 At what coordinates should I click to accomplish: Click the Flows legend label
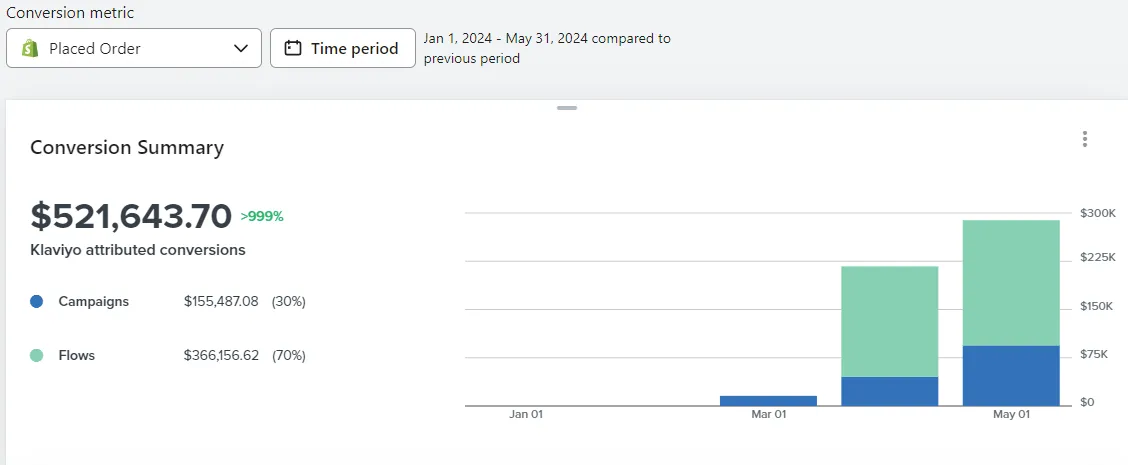point(77,355)
